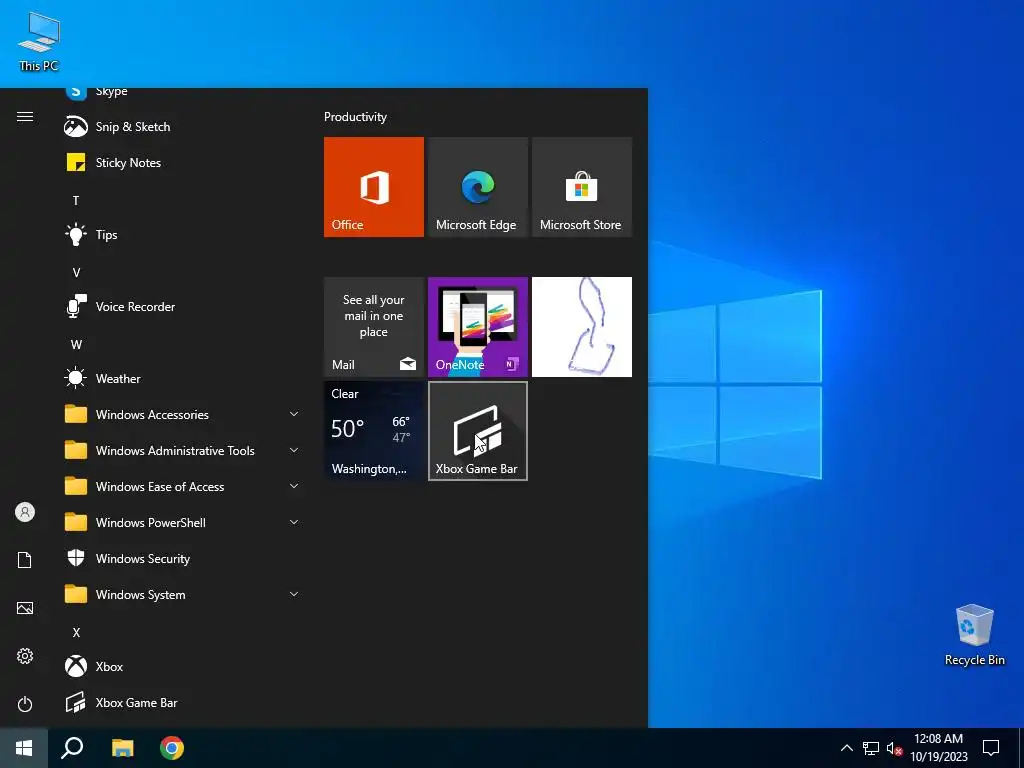The image size is (1024, 768).
Task: Open the Microsoft Store tile
Action: (x=582, y=187)
